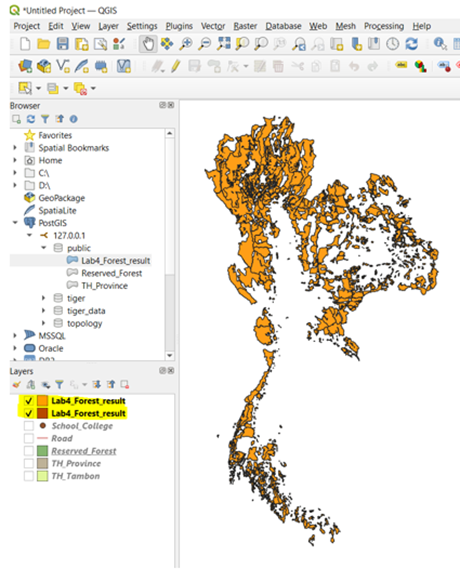Click the Refresh map icon
The width and height of the screenshot is (460, 582).
click(411, 44)
